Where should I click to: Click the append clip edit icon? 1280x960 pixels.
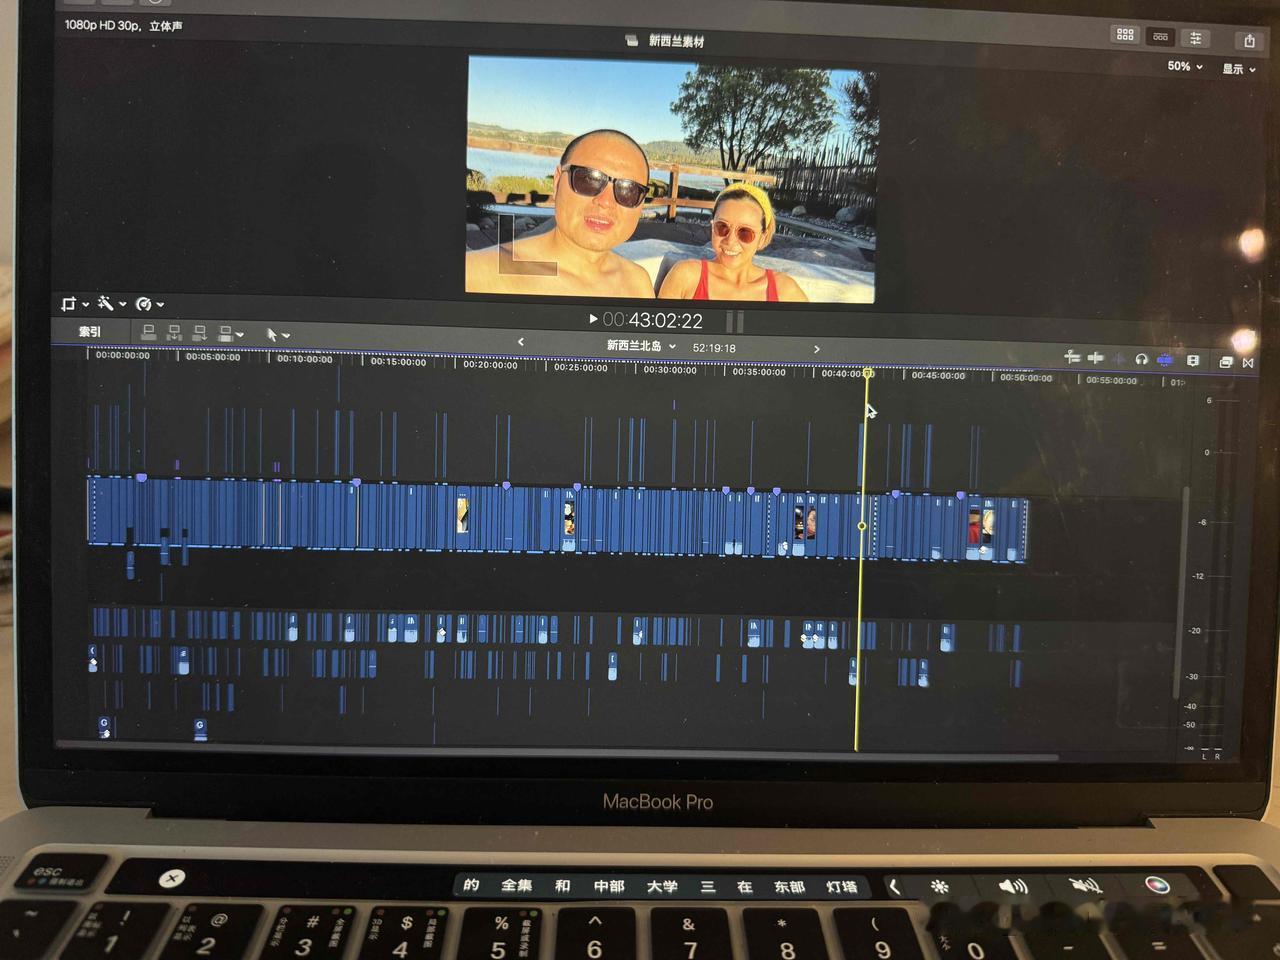199,333
